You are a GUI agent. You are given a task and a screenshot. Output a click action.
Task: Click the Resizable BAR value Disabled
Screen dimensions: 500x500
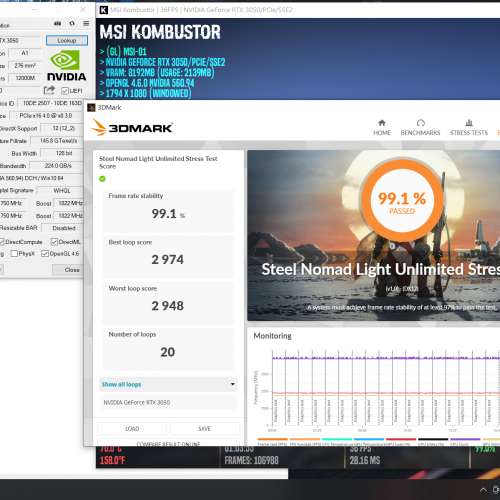coord(62,228)
